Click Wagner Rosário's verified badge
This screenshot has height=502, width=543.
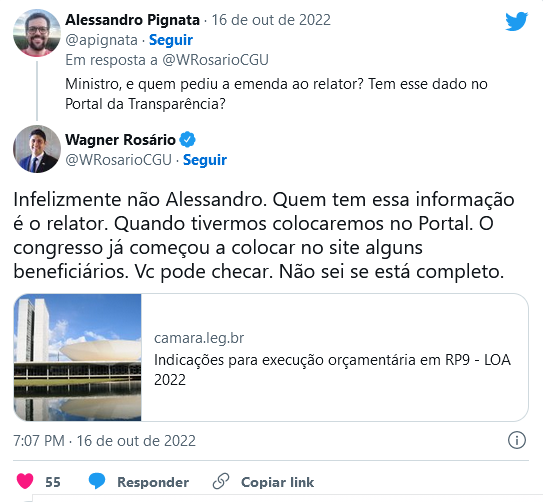pos(187,140)
